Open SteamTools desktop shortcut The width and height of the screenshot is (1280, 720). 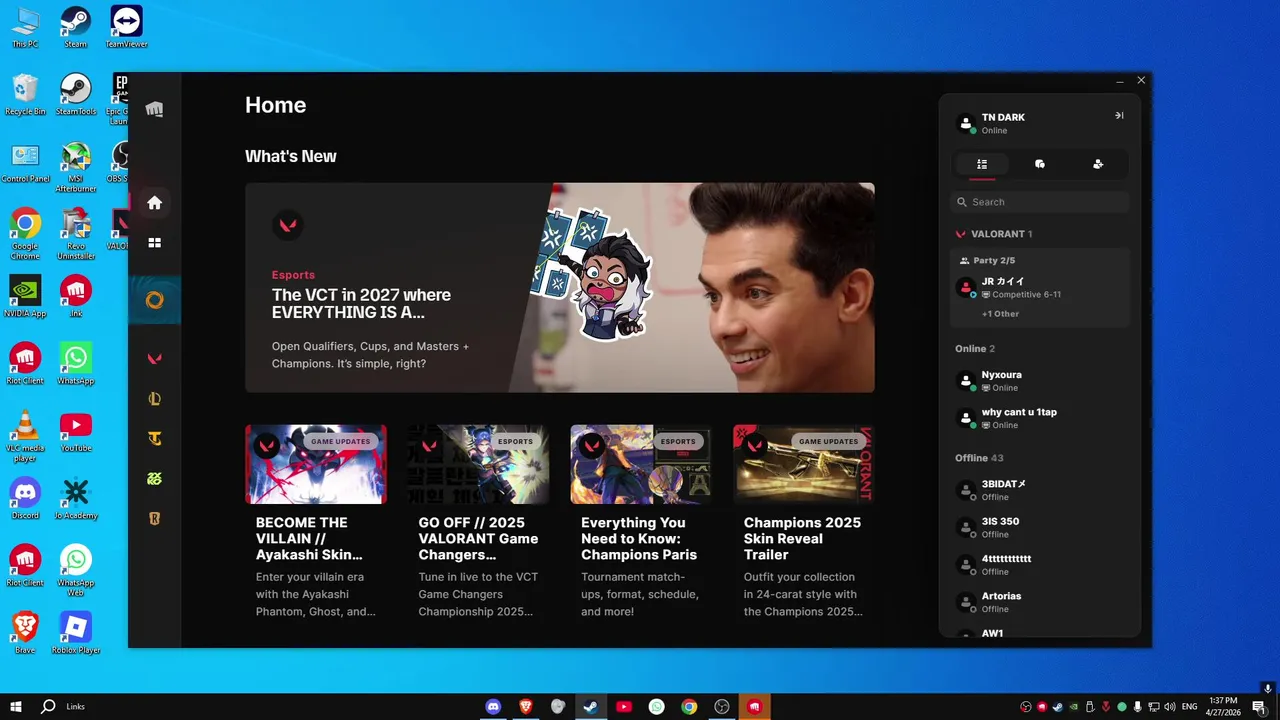(x=75, y=94)
